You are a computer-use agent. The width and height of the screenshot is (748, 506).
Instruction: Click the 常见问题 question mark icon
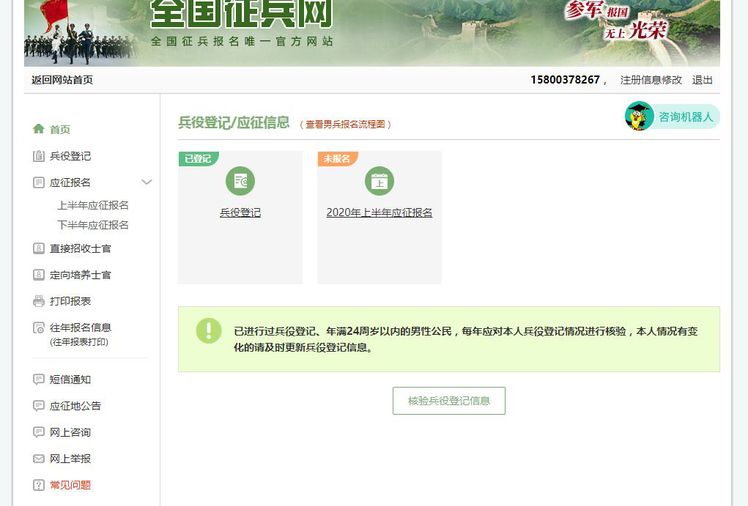pyautogui.click(x=39, y=485)
